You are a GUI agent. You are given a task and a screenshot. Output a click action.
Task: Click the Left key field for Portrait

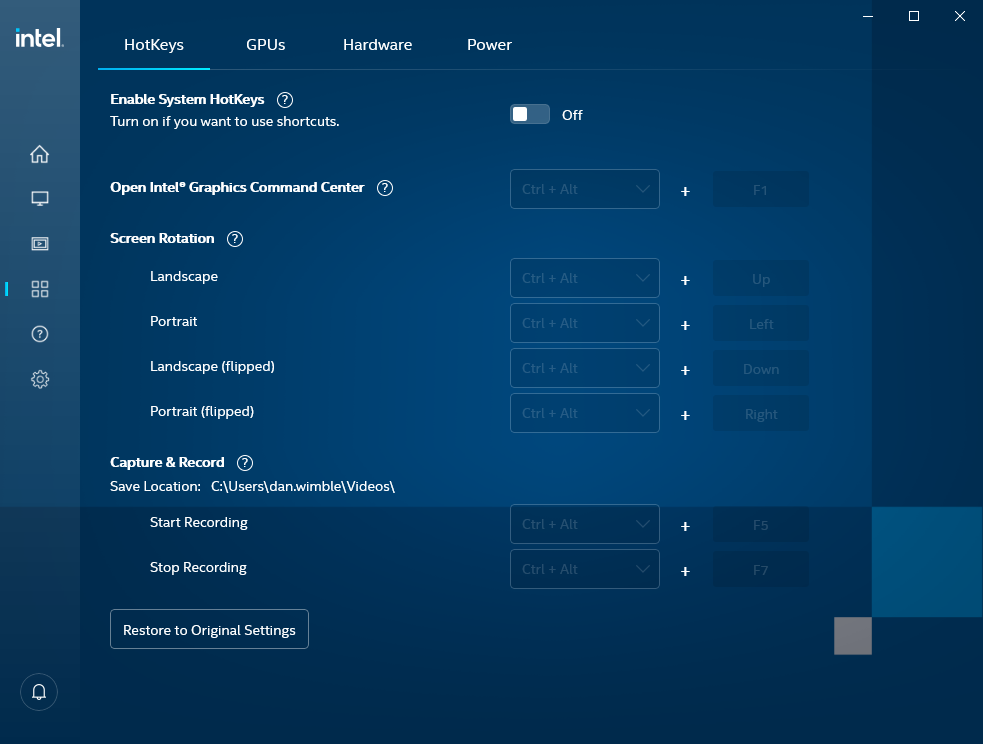(760, 323)
